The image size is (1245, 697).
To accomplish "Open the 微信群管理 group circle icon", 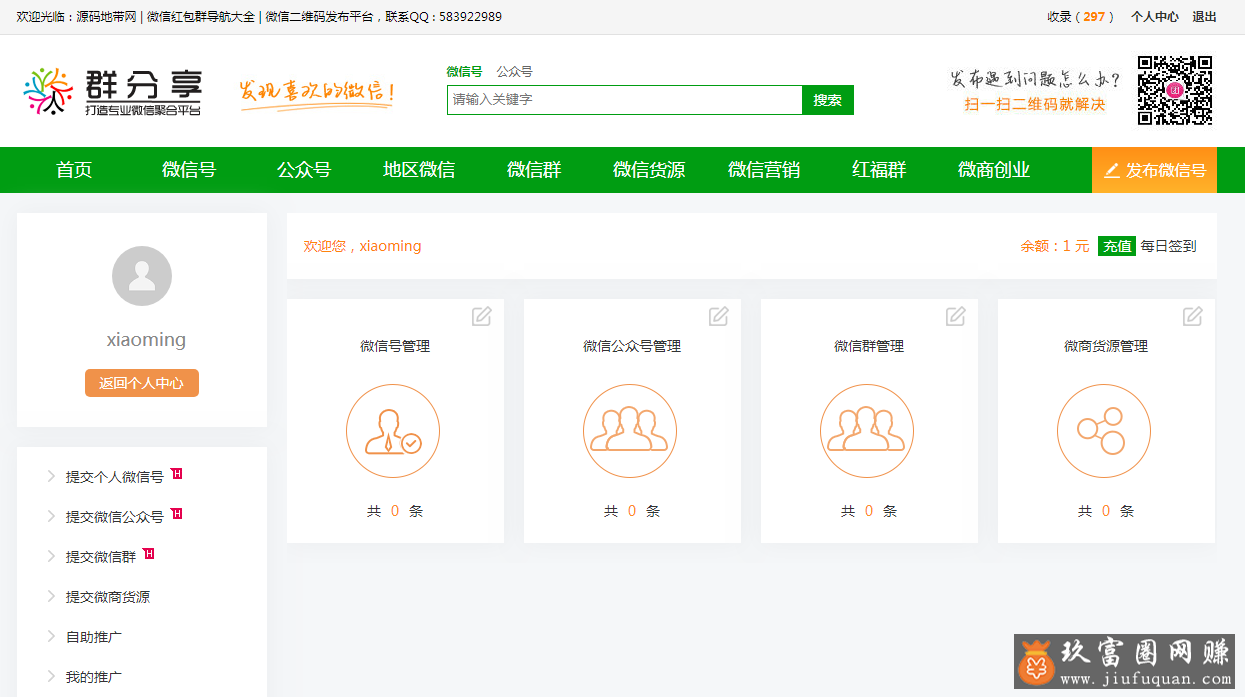I will (x=867, y=431).
